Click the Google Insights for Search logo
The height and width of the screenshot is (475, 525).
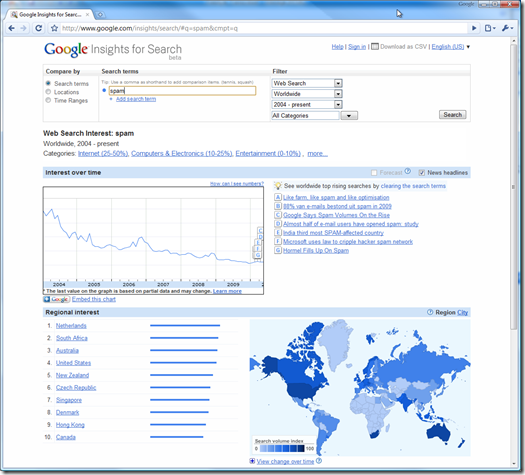point(113,50)
